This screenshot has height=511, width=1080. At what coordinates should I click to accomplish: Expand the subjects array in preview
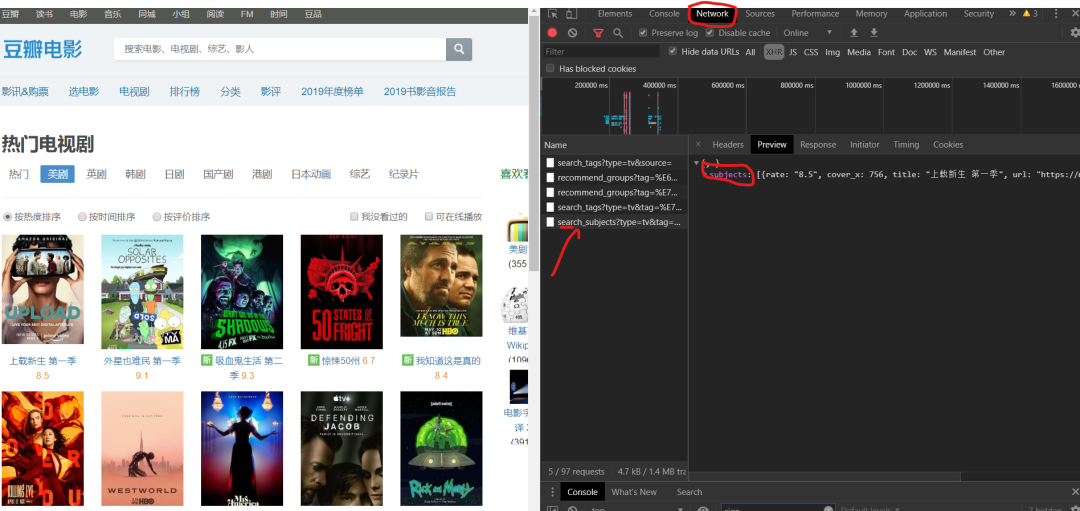pyautogui.click(x=705, y=175)
